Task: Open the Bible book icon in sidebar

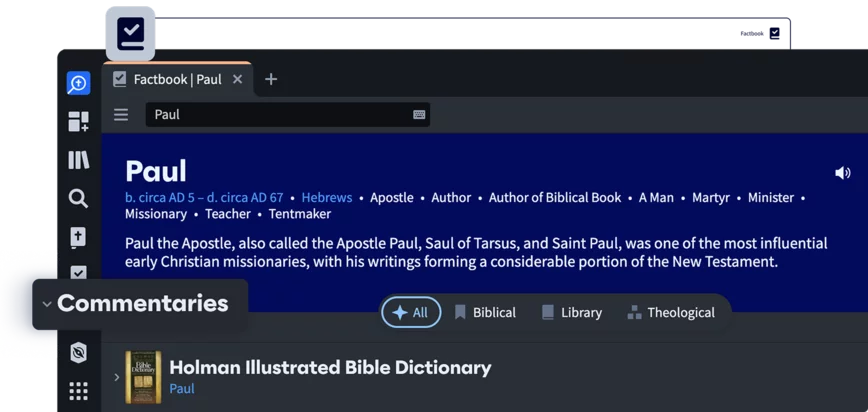Action: point(79,237)
